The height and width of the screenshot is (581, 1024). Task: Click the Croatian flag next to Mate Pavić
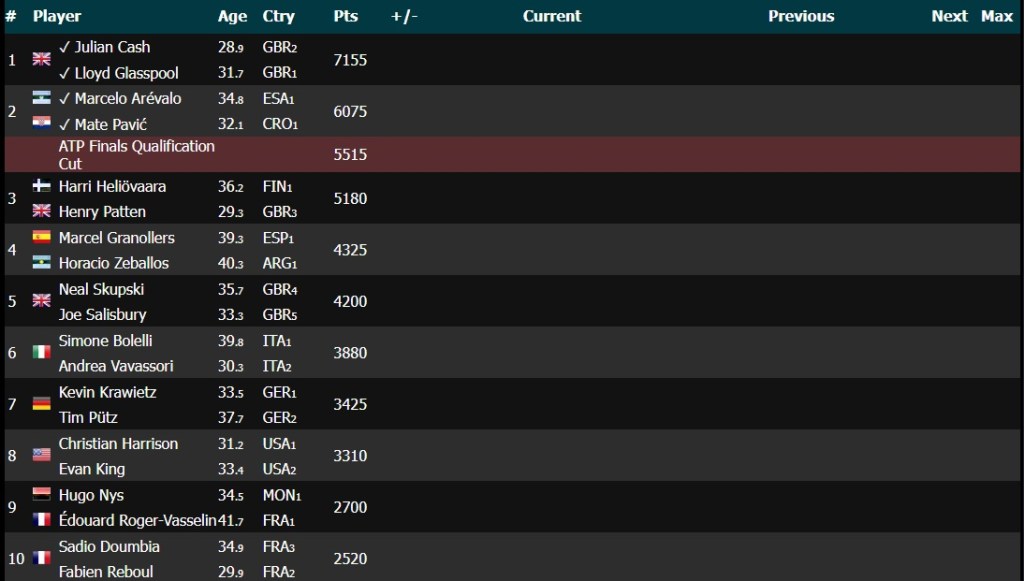pyautogui.click(x=41, y=123)
